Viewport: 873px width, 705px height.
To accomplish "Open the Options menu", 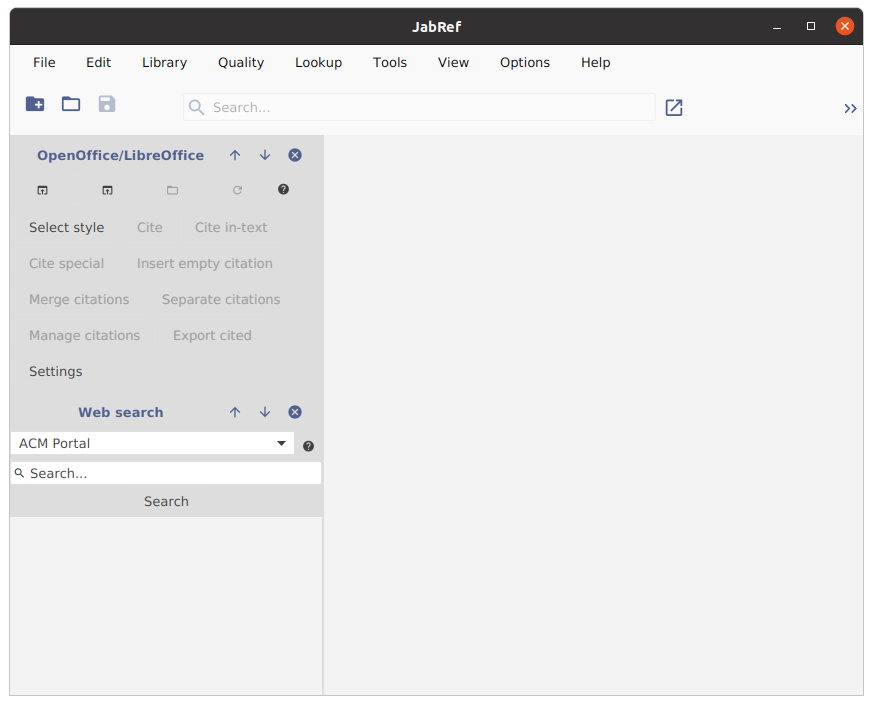I will coord(525,62).
